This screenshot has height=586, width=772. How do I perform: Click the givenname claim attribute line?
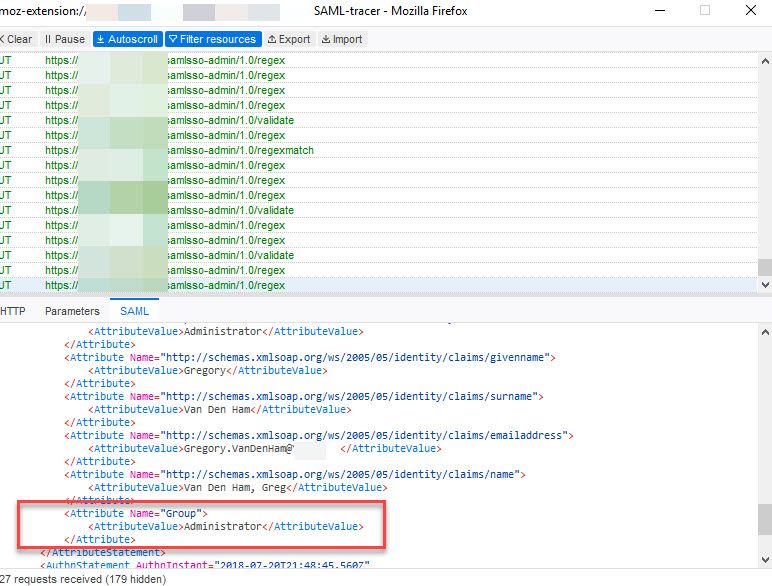(x=310, y=358)
